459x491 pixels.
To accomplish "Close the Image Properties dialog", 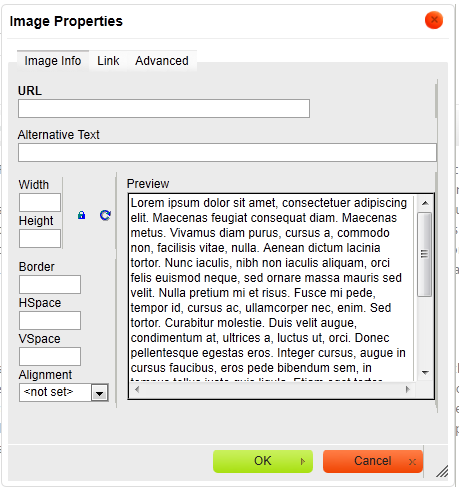I will pyautogui.click(x=434, y=20).
